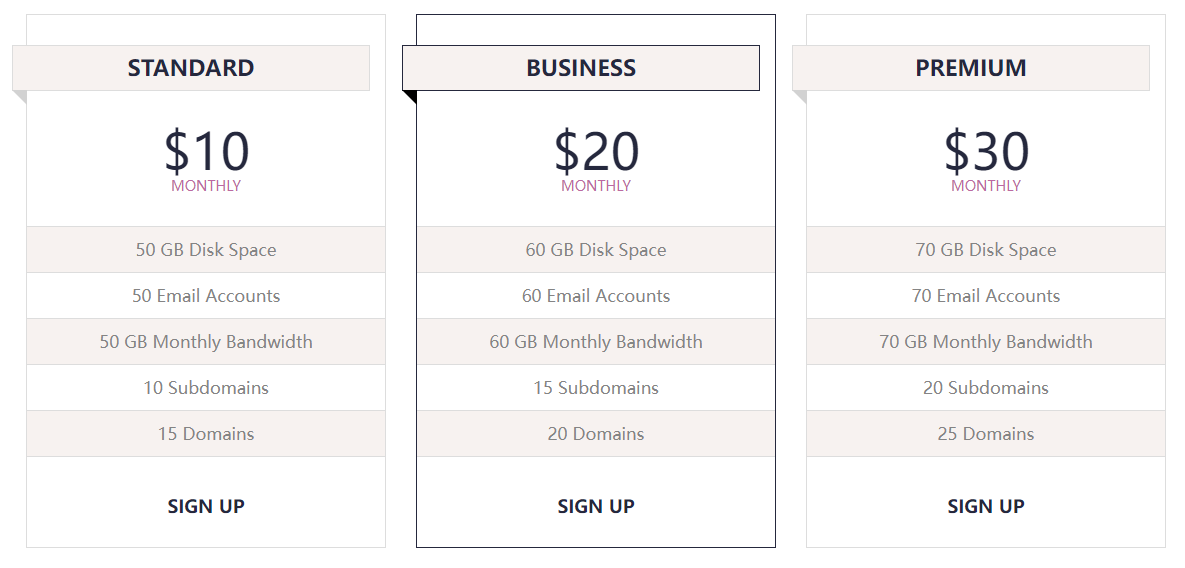Select the BUSINESS plan header ribbon
The image size is (1185, 568).
580,68
